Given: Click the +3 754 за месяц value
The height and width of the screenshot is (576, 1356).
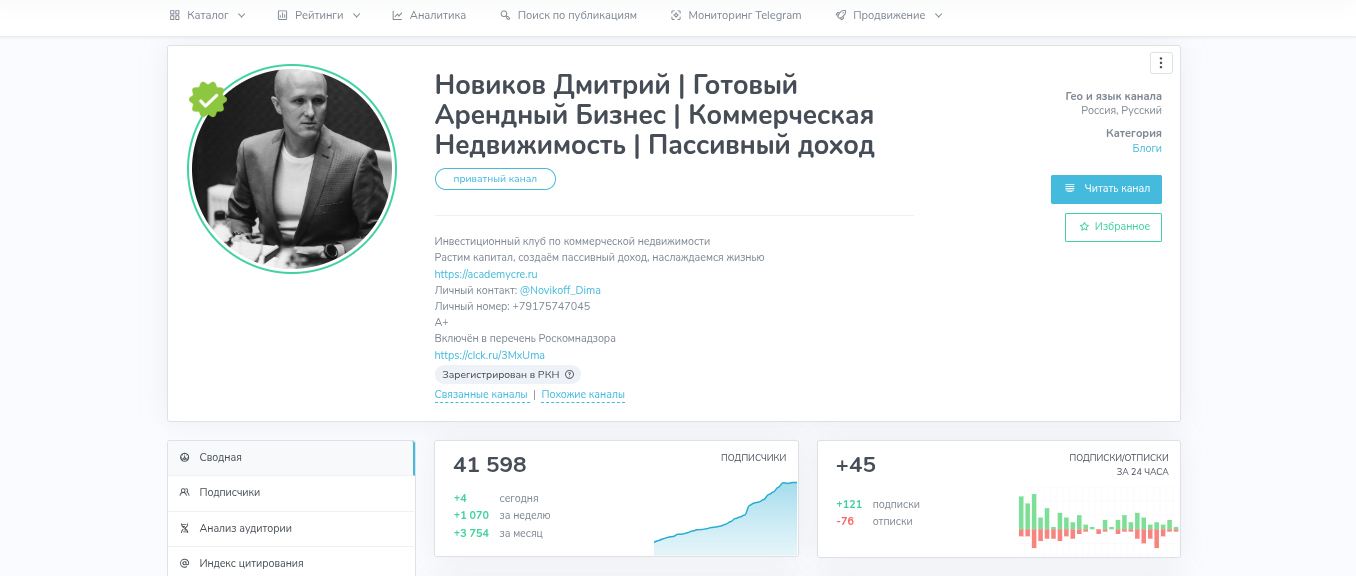Looking at the screenshot, I should coord(471,534).
